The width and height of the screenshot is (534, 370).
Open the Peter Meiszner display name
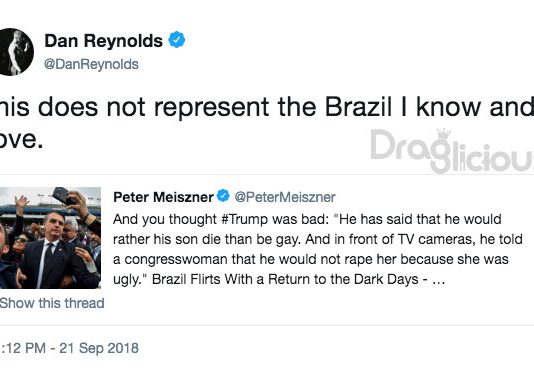(163, 197)
